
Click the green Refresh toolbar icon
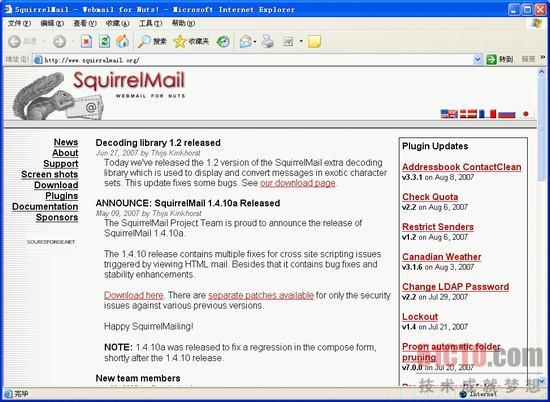pos(104,41)
